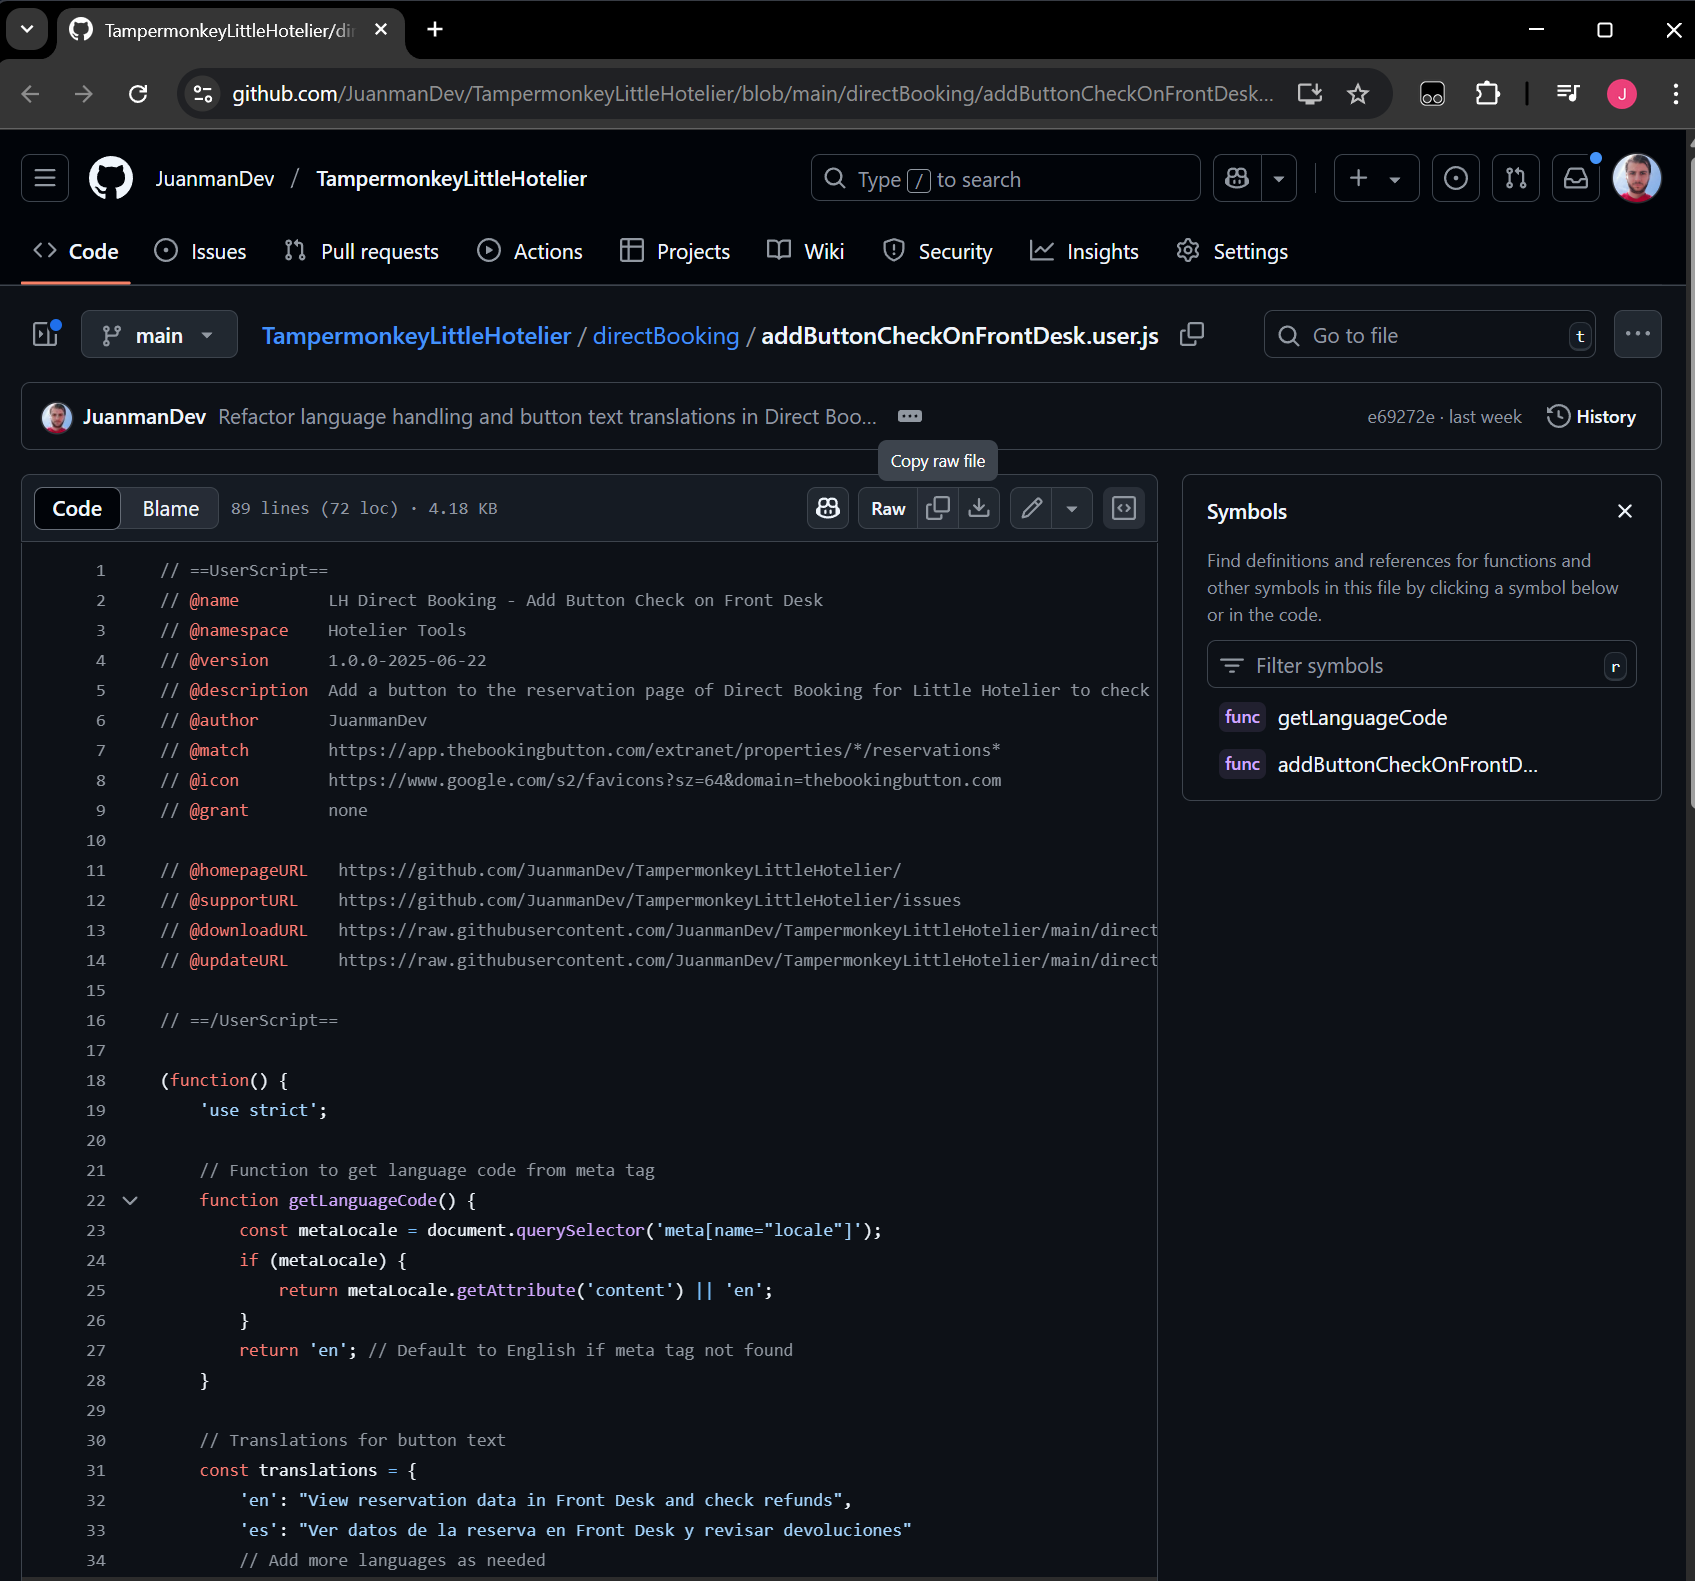The image size is (1695, 1581).
Task: Collapse getLanguageCode function at line 22
Action: tap(130, 1200)
